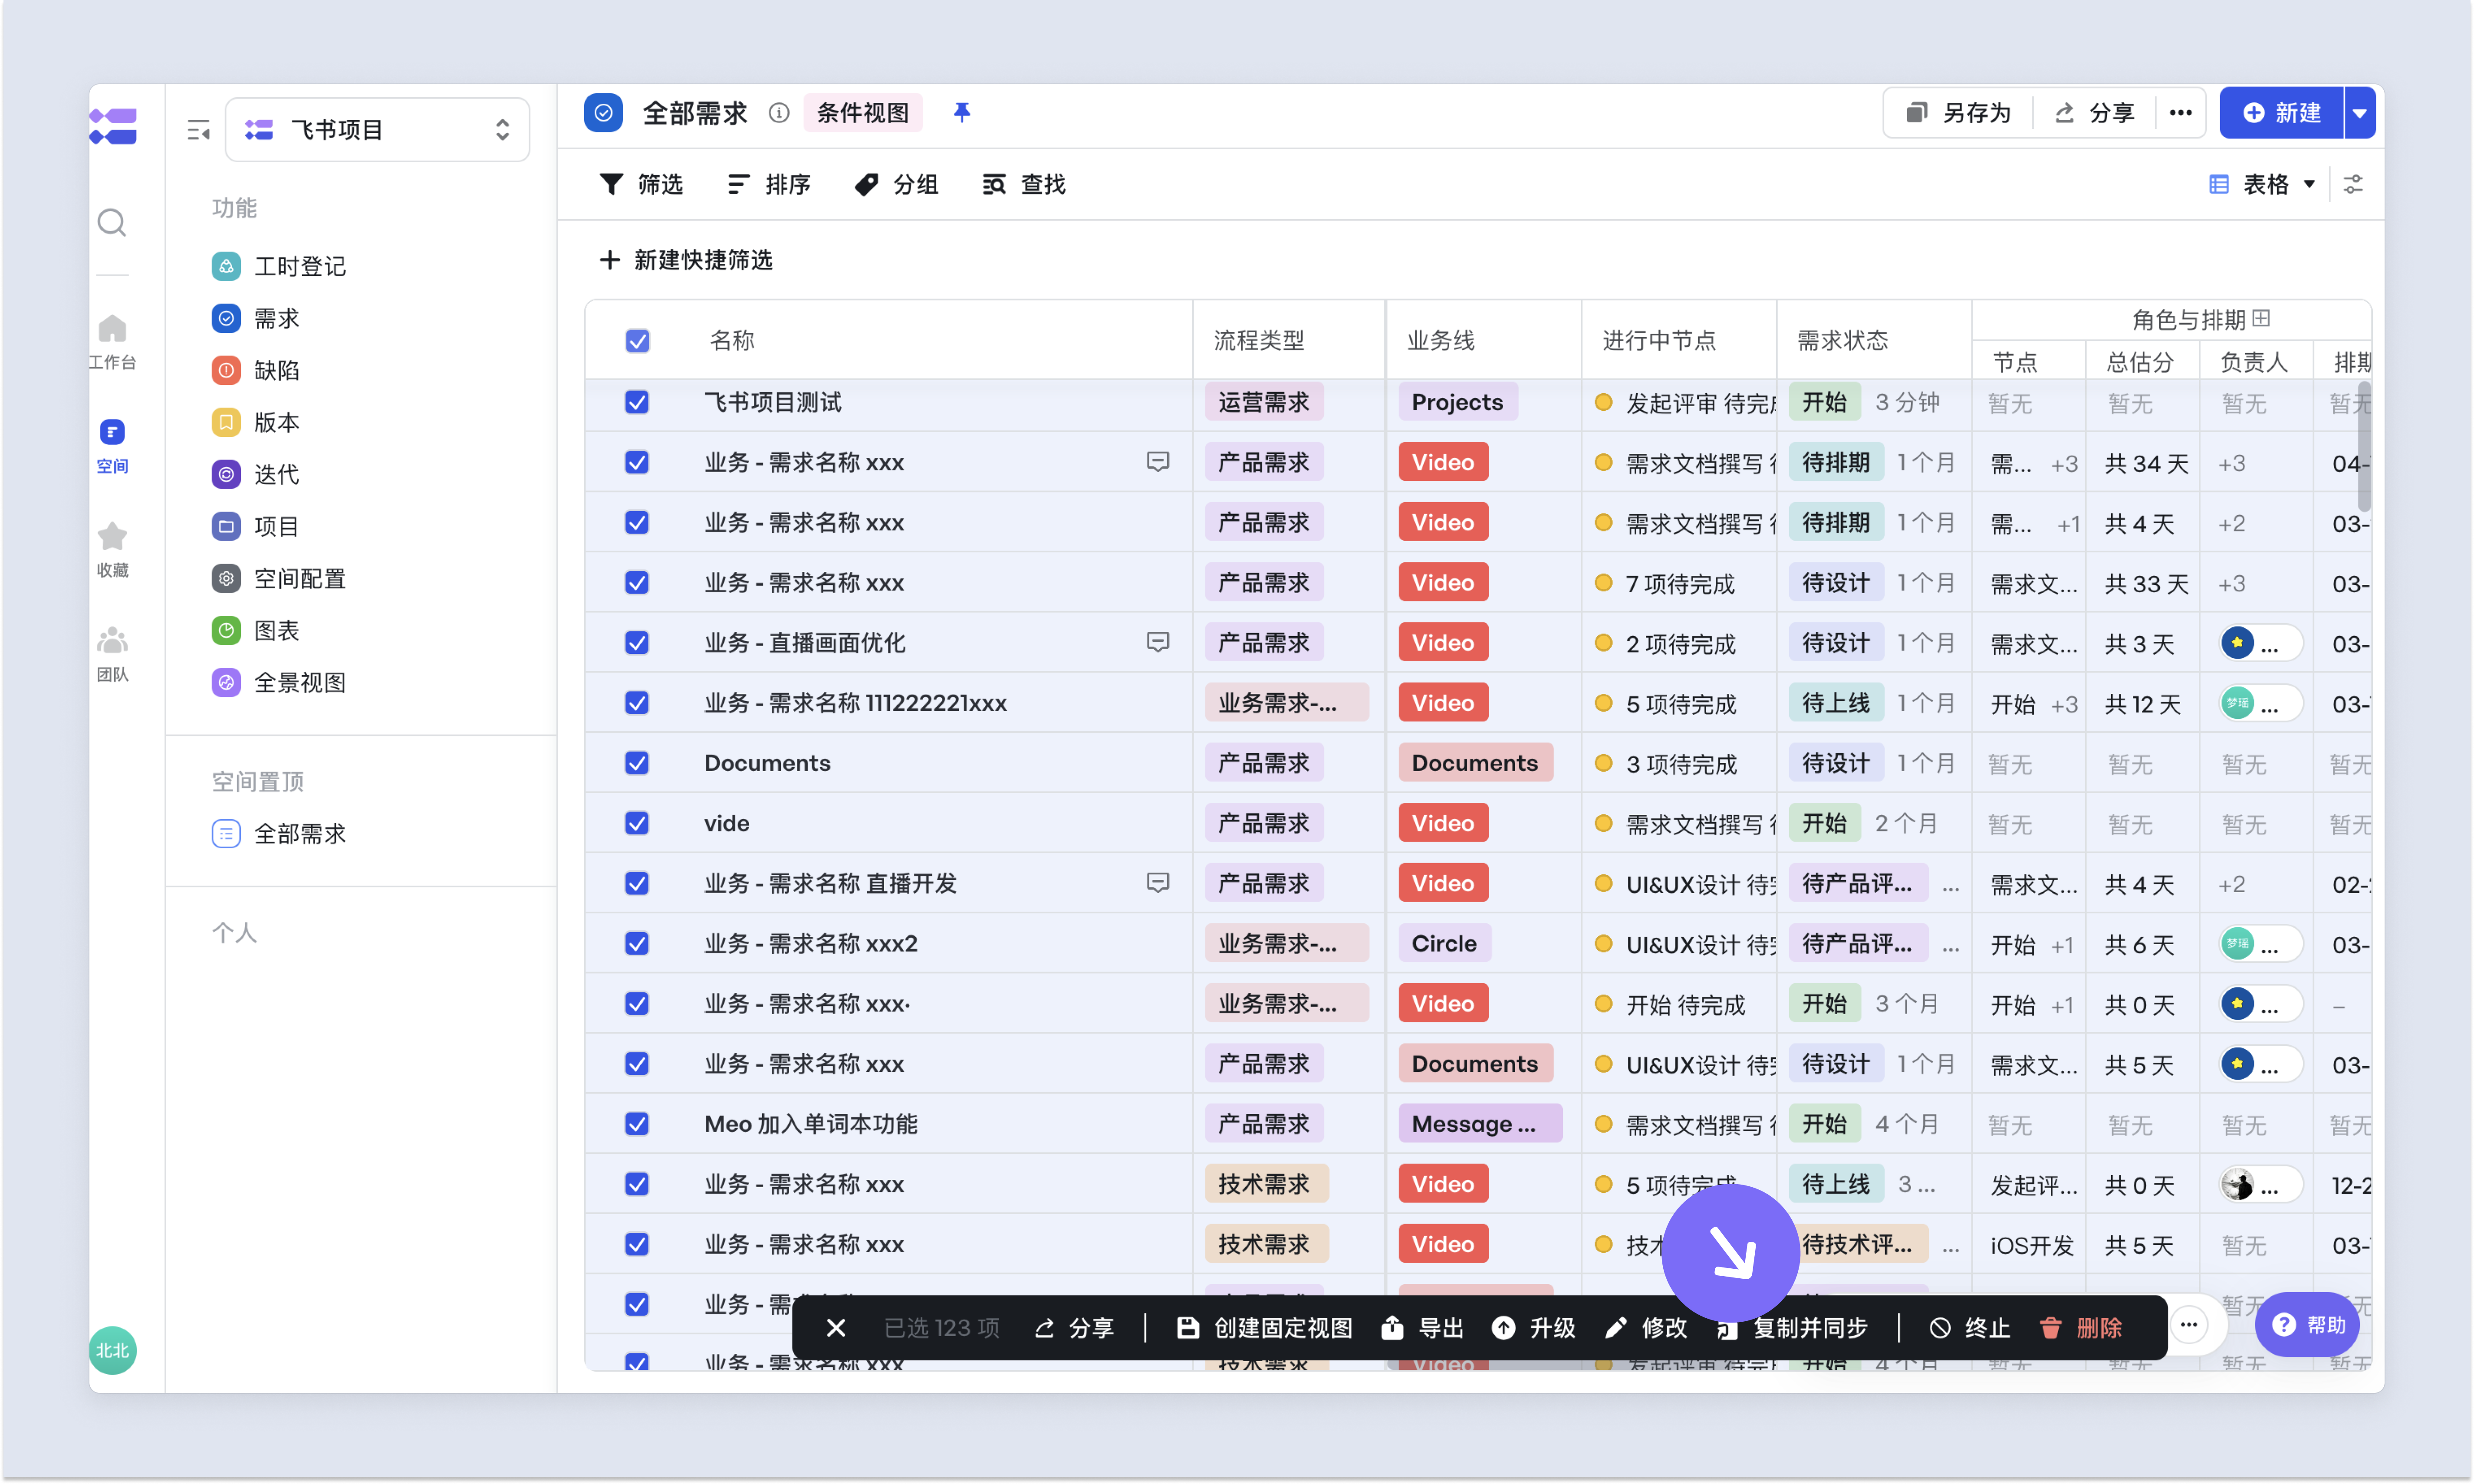Open 查找 find in the toolbar
The height and width of the screenshot is (1484, 2474).
(1024, 184)
